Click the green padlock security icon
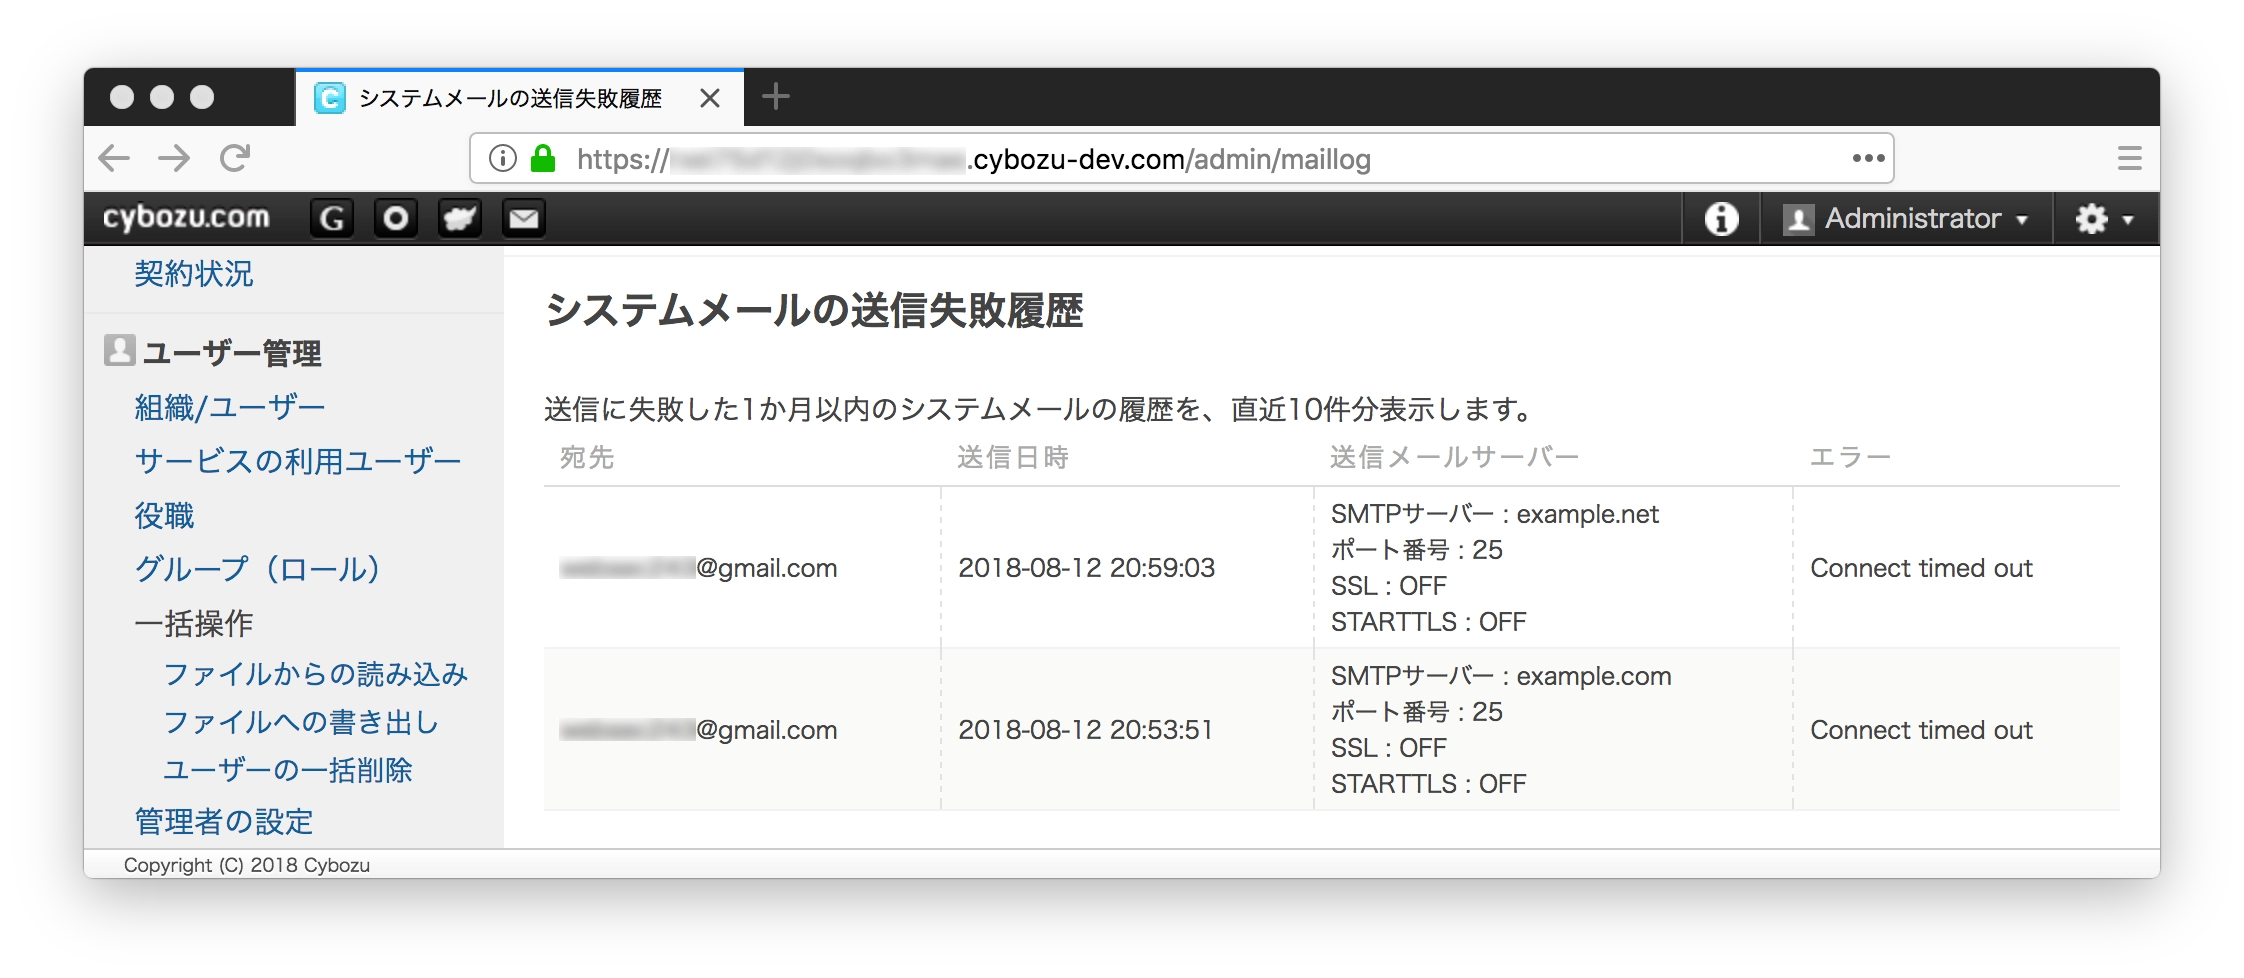This screenshot has width=2244, height=978. (543, 158)
